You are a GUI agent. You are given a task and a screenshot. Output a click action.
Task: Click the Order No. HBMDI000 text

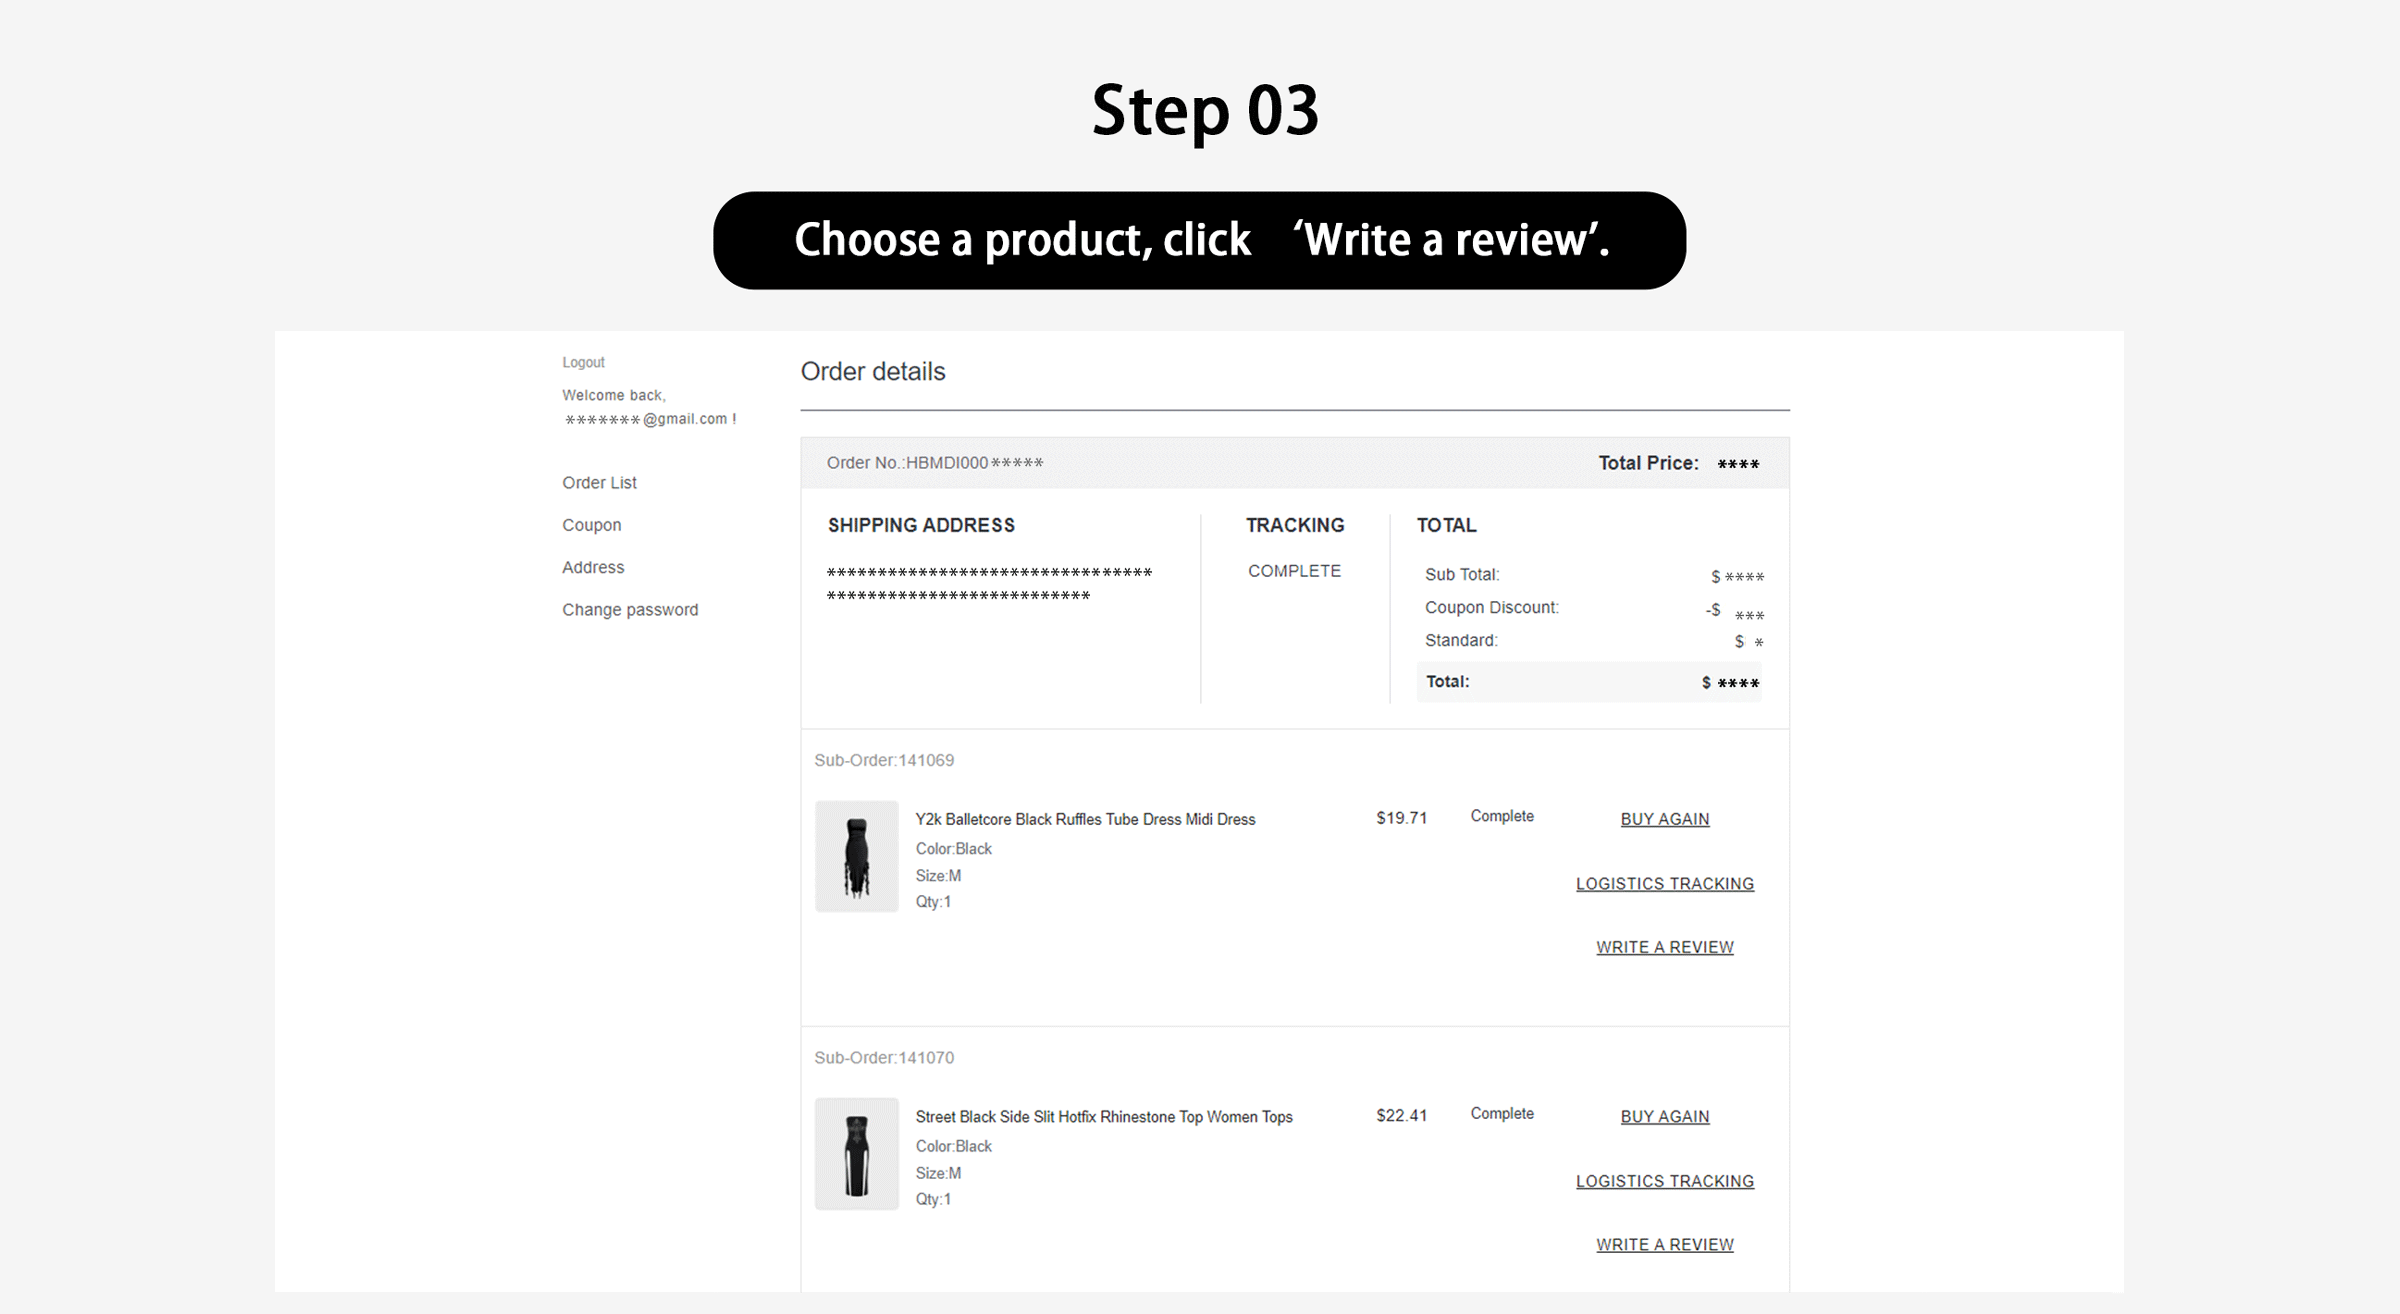coord(934,463)
